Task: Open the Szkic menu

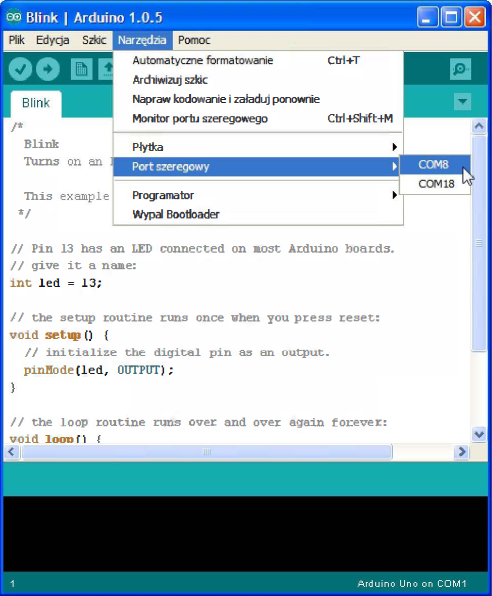Action: [x=94, y=40]
